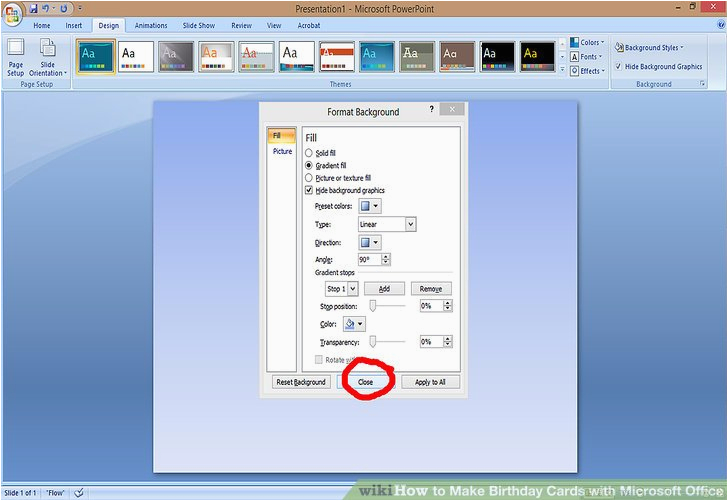Apply the white Office theme thumbnail
Image resolution: width=728 pixels, height=501 pixels.
click(136, 57)
